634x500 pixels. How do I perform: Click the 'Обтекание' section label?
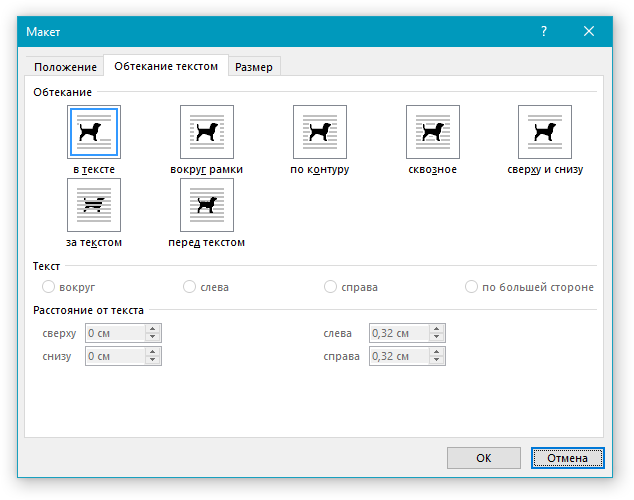[x=62, y=92]
